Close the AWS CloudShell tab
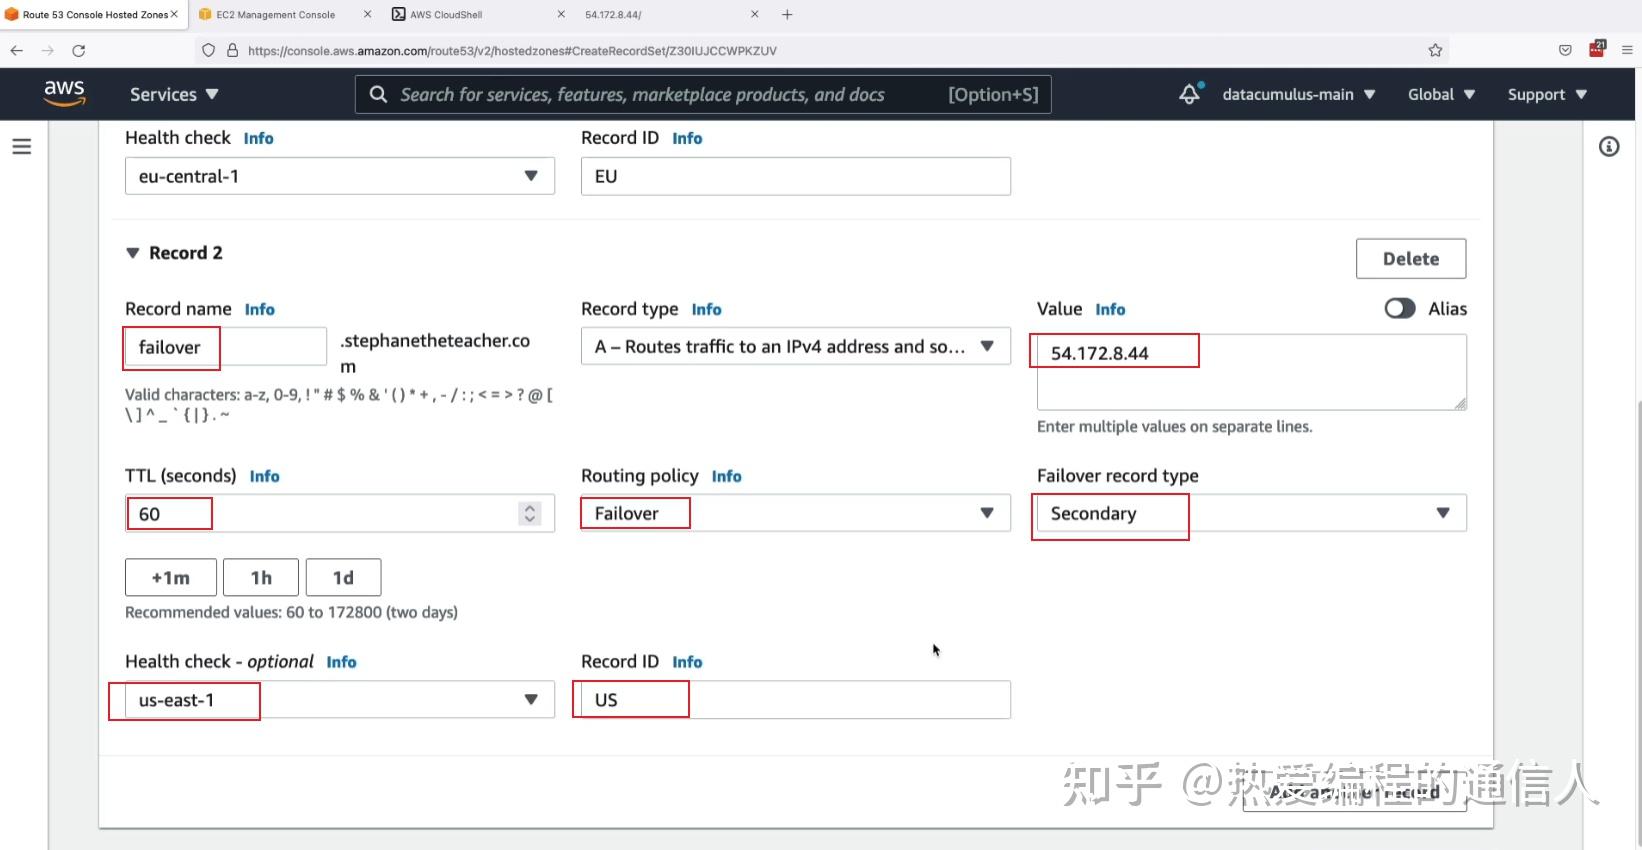 pos(561,14)
